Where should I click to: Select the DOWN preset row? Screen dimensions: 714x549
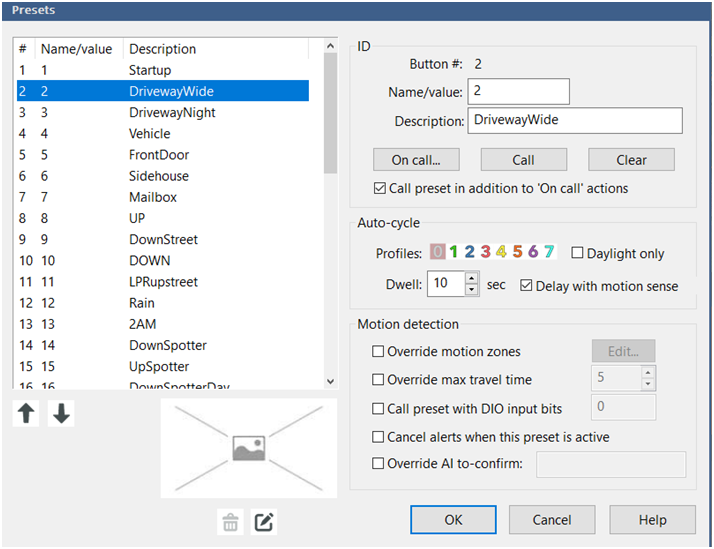click(x=163, y=260)
